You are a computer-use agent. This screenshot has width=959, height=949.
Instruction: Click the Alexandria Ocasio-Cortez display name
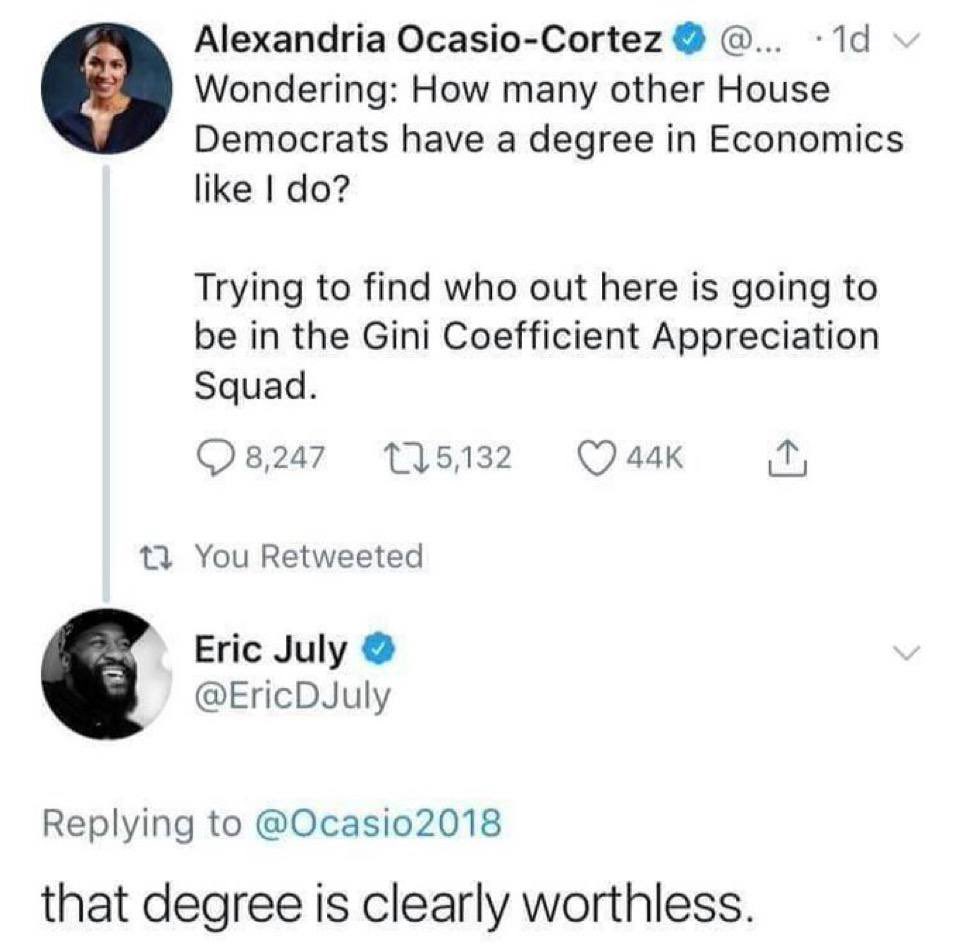click(428, 41)
